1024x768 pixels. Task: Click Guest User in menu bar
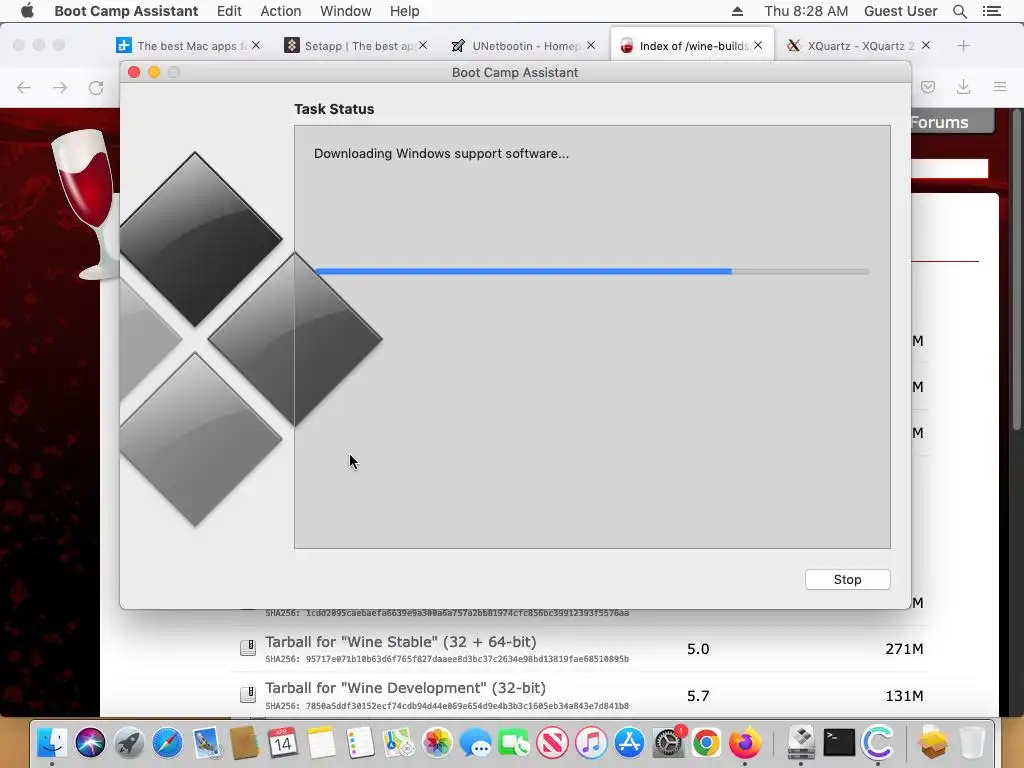(x=901, y=11)
